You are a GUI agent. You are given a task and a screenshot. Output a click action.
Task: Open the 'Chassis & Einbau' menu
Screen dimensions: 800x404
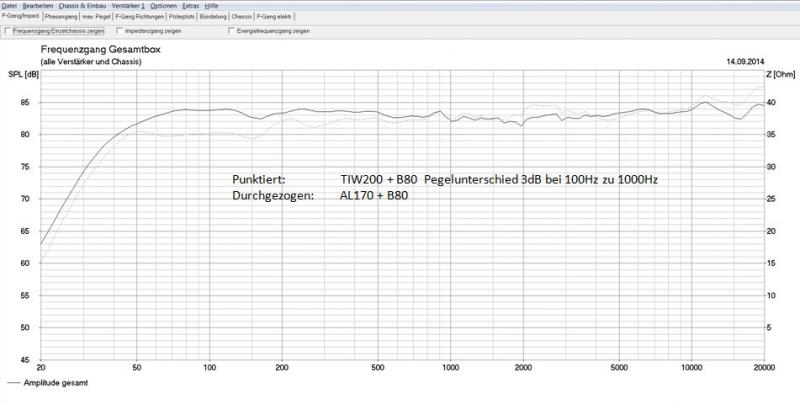click(84, 6)
